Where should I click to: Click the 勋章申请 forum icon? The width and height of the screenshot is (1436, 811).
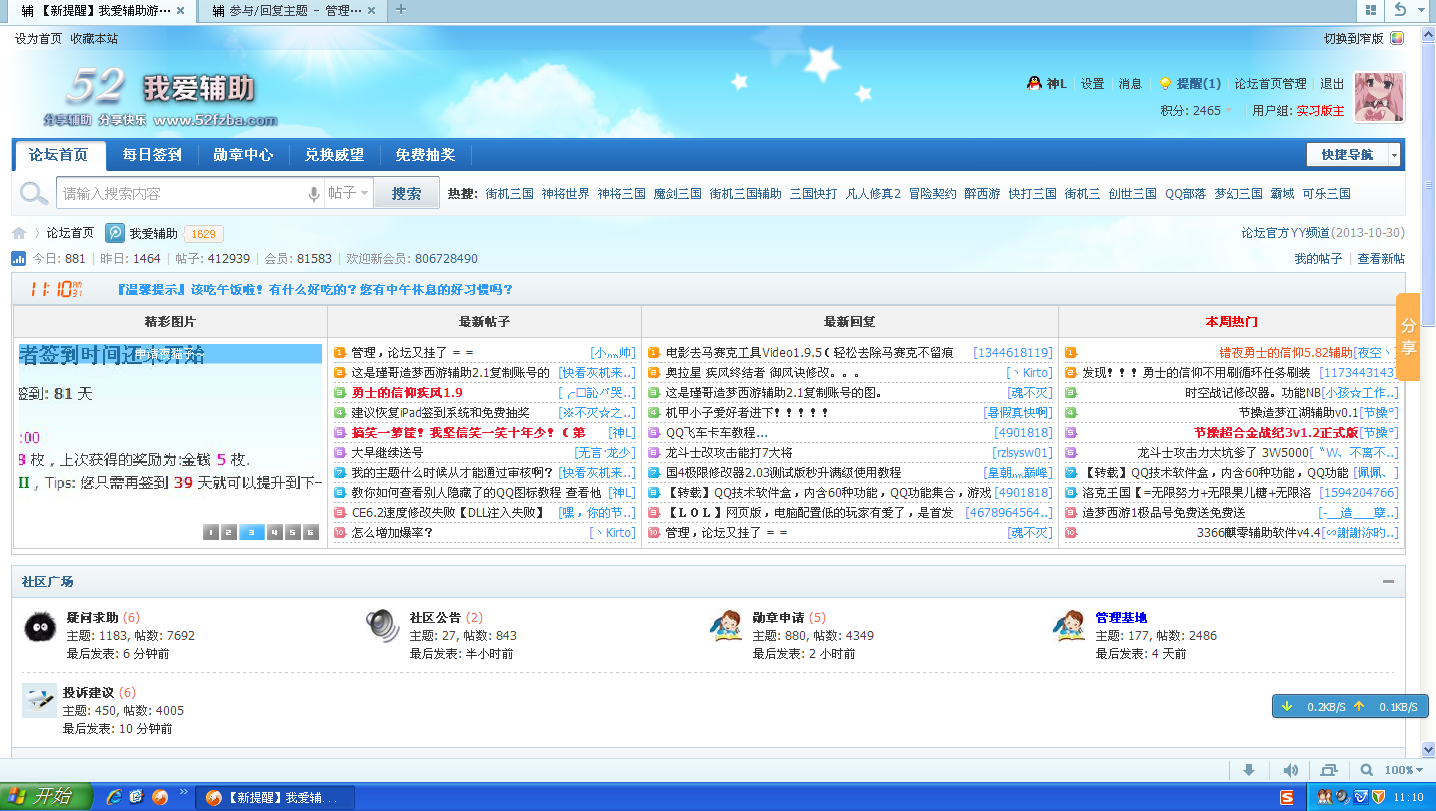tap(726, 626)
